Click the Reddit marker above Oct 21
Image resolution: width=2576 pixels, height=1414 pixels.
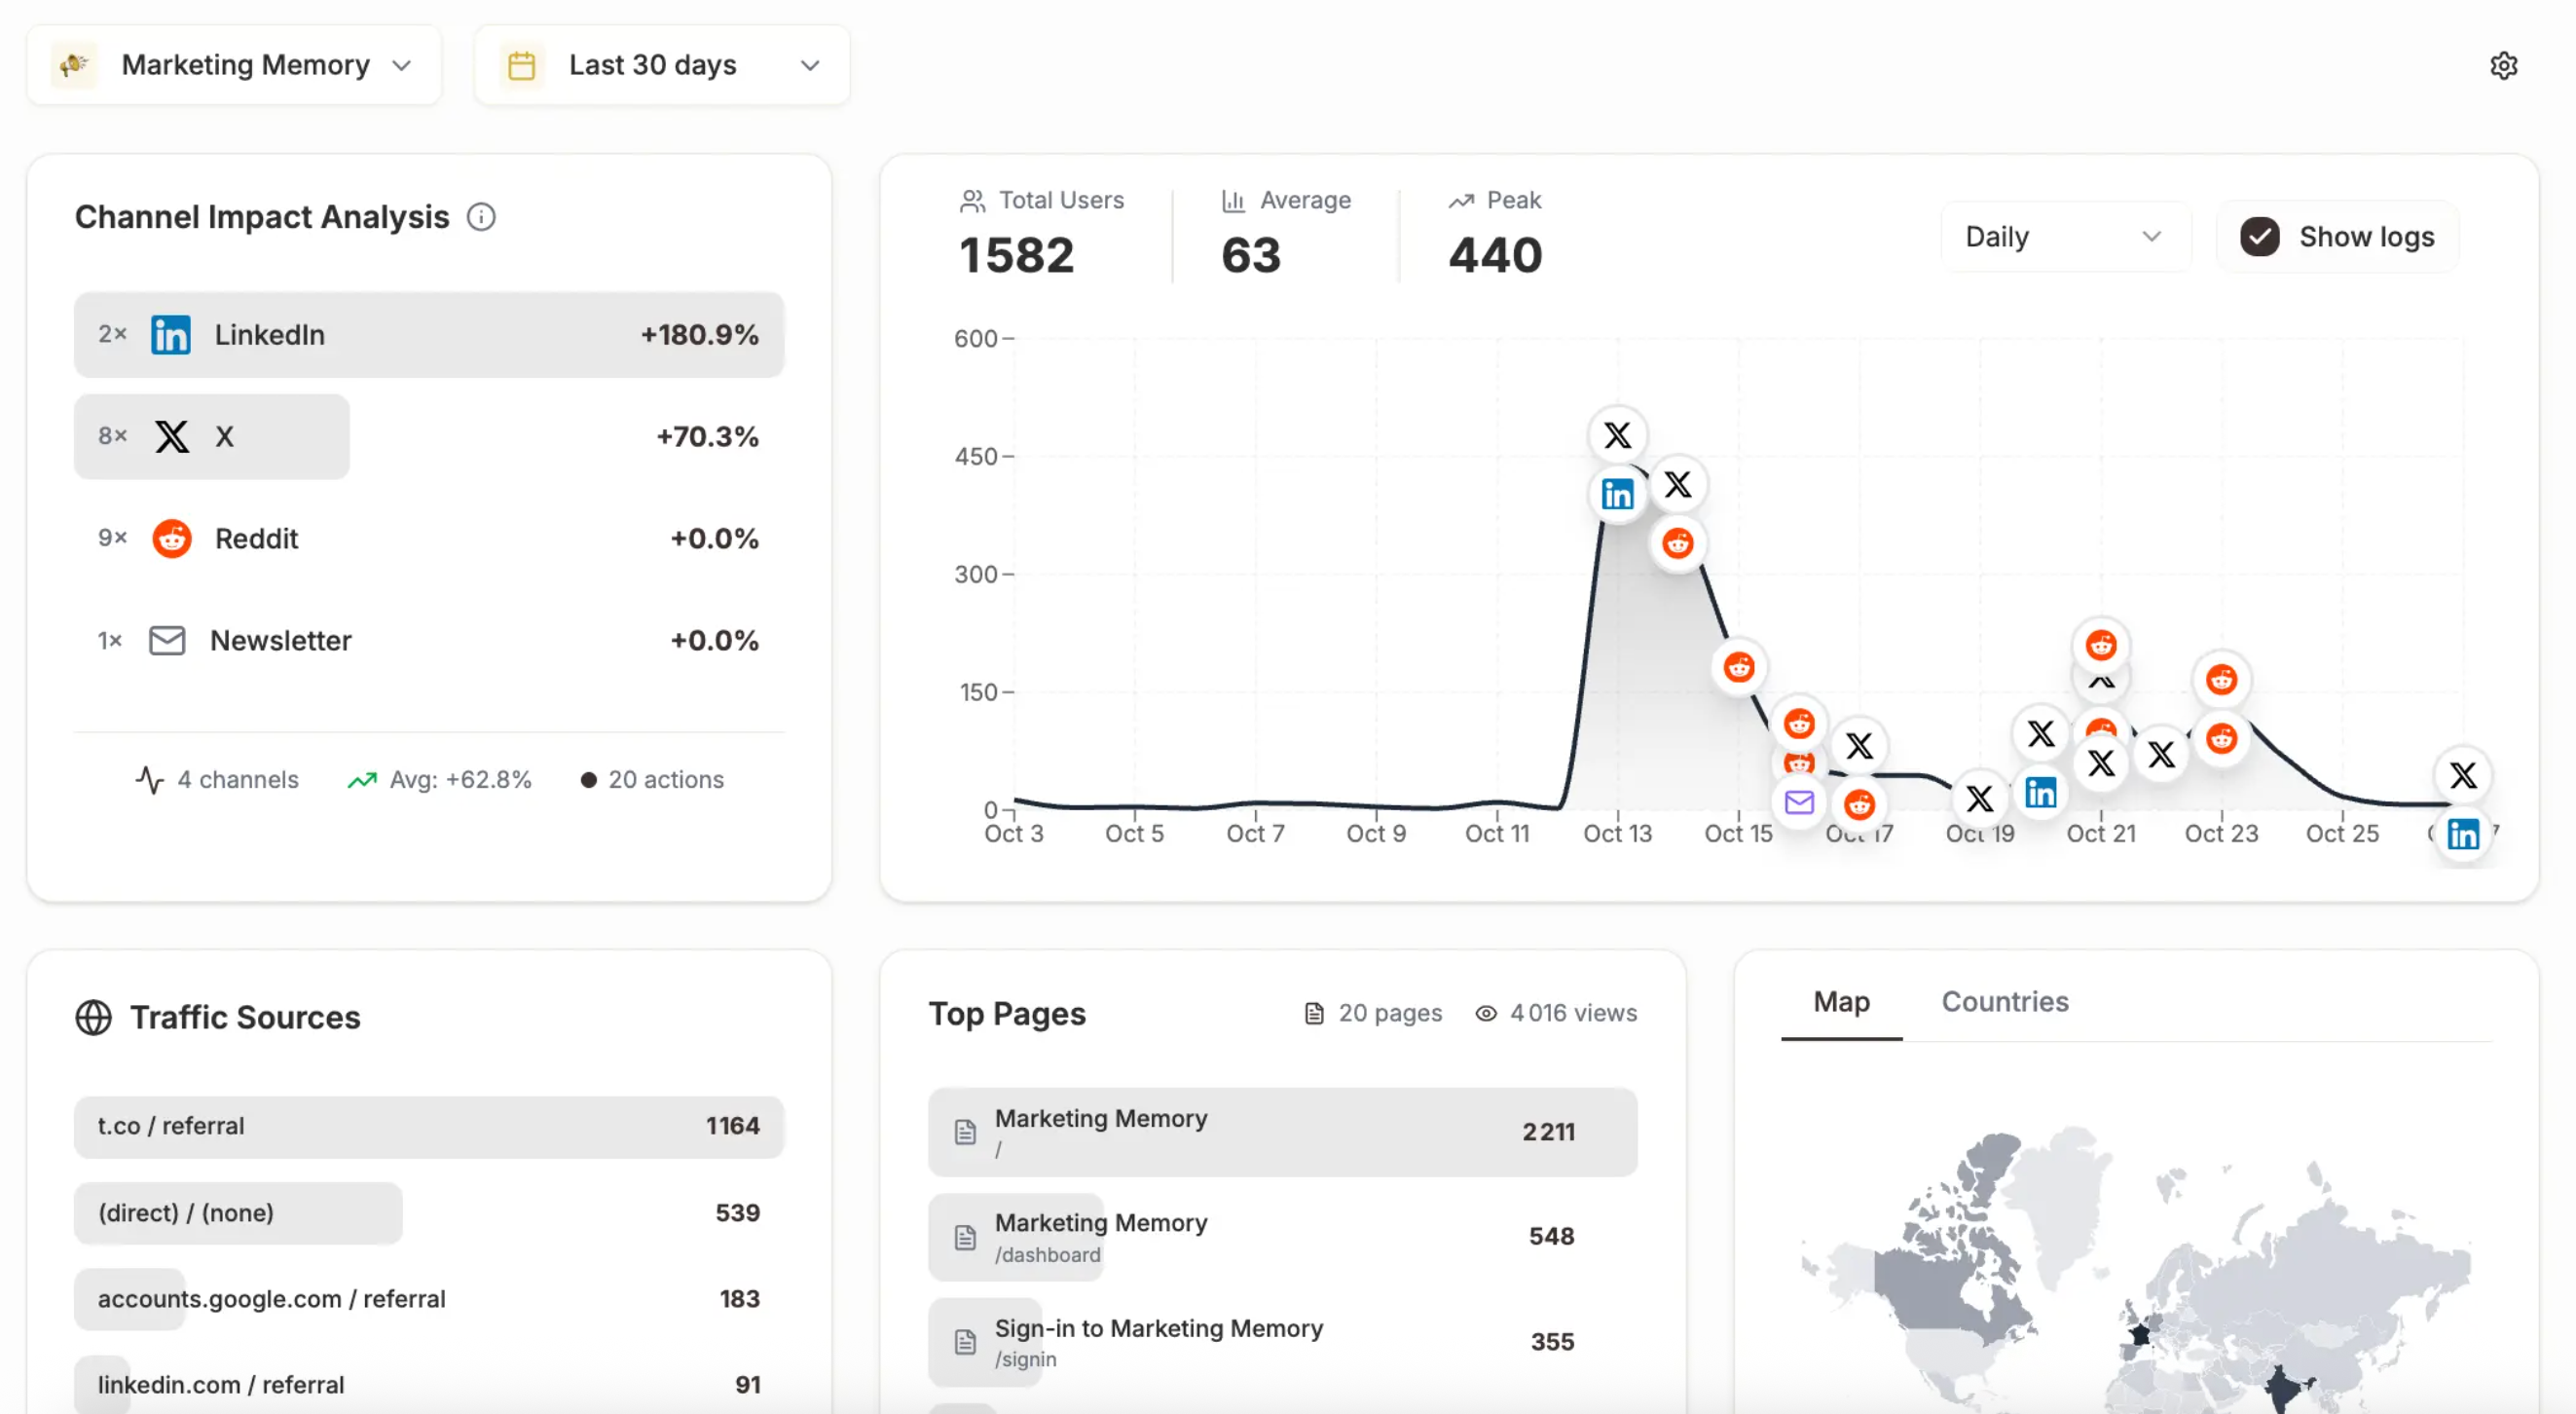point(2101,645)
